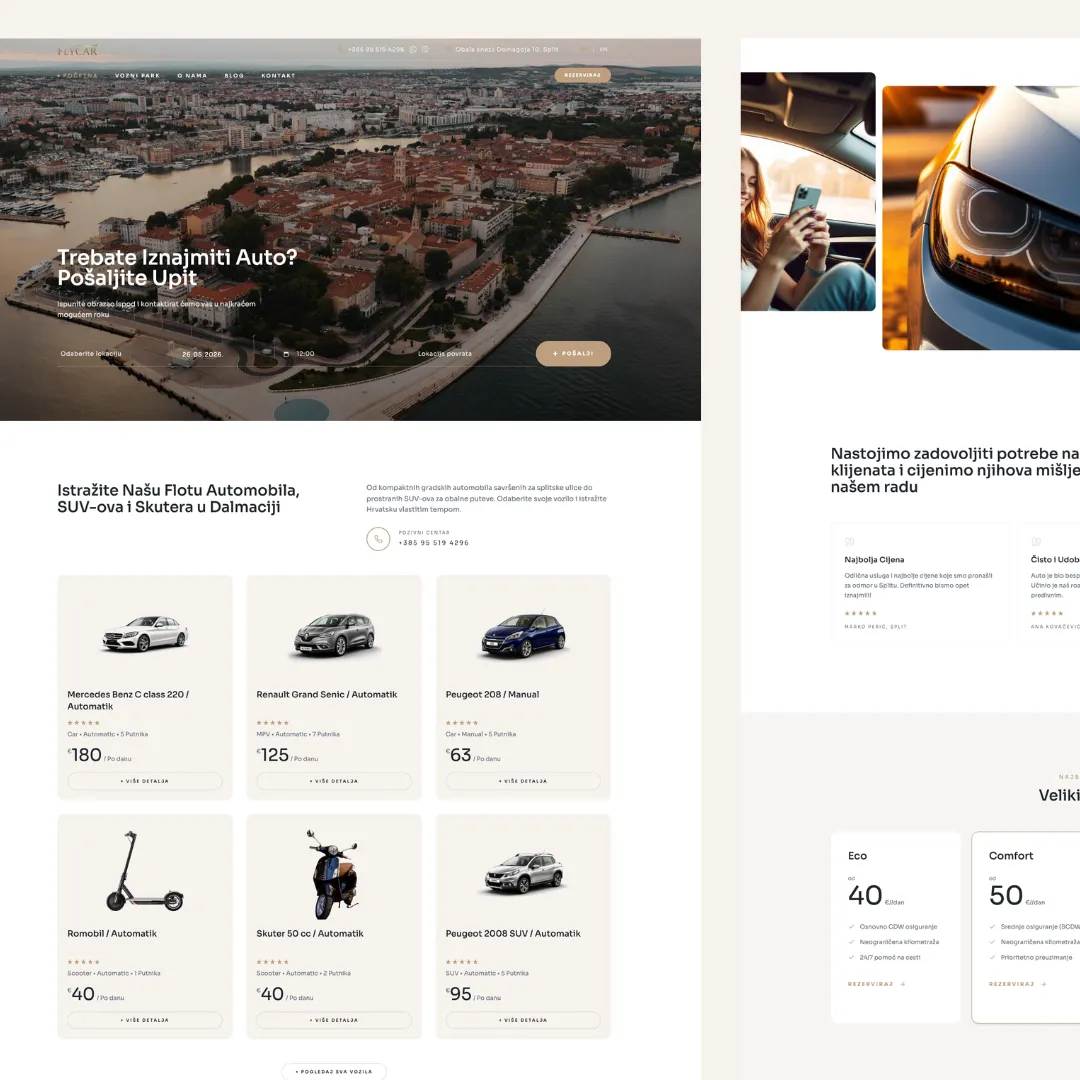Click the Viber icon beside WhatsApp
Image resolution: width=1080 pixels, height=1080 pixels.
425,50
